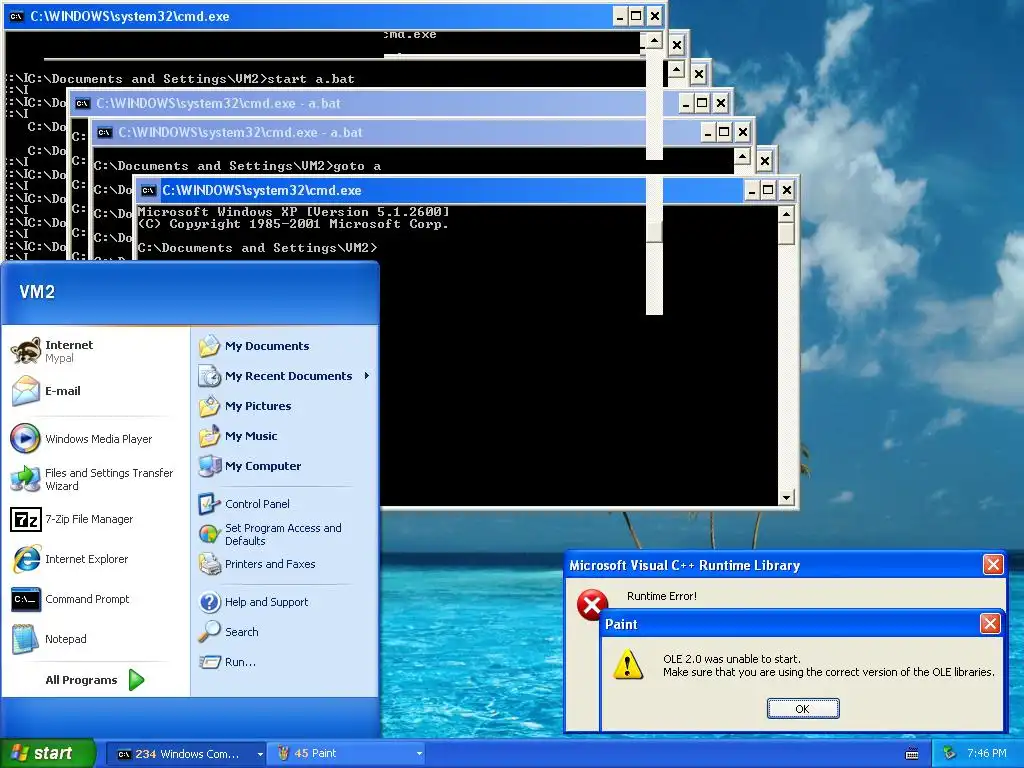This screenshot has height=768, width=1024.
Task: Click scrollbar thumb in front cmd.exe window
Action: tap(786, 232)
